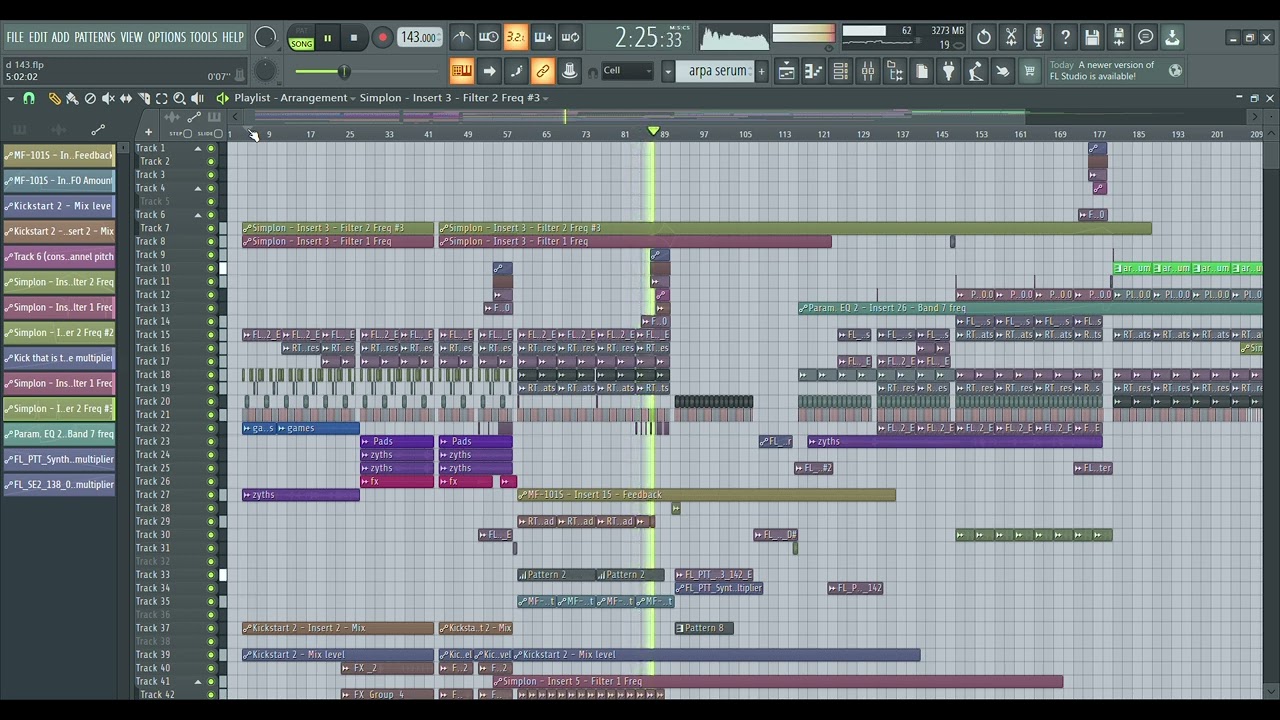1280x720 pixels.
Task: Select the zoom magnifier tool in playlist
Action: 179,98
